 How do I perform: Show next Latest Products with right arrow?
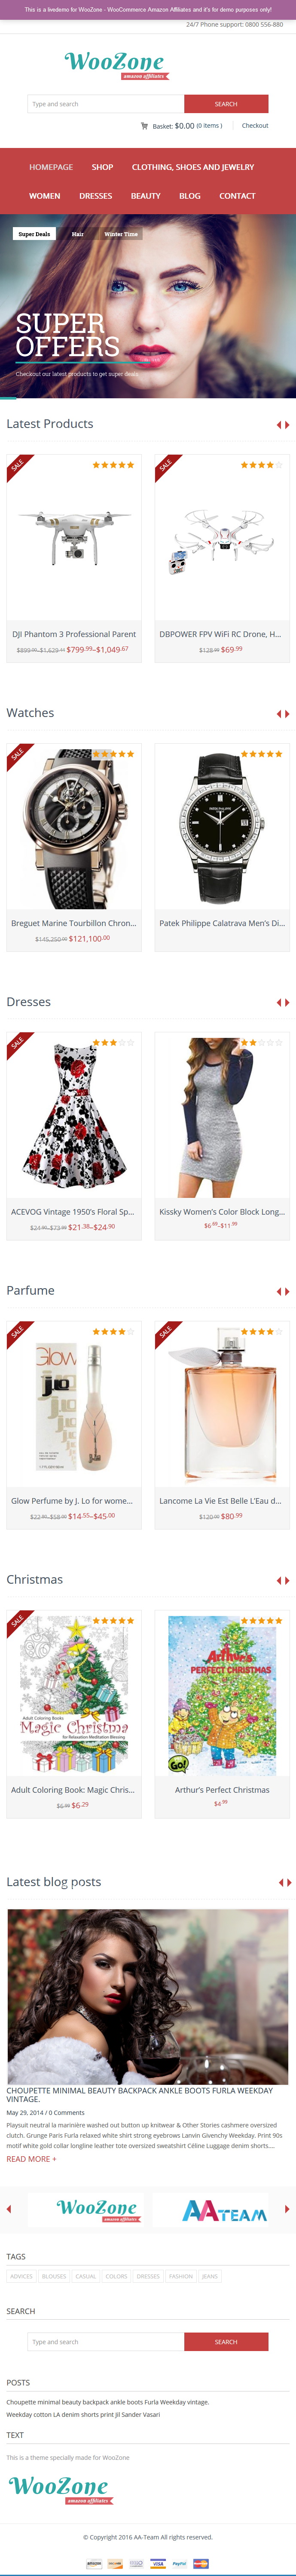[x=288, y=425]
